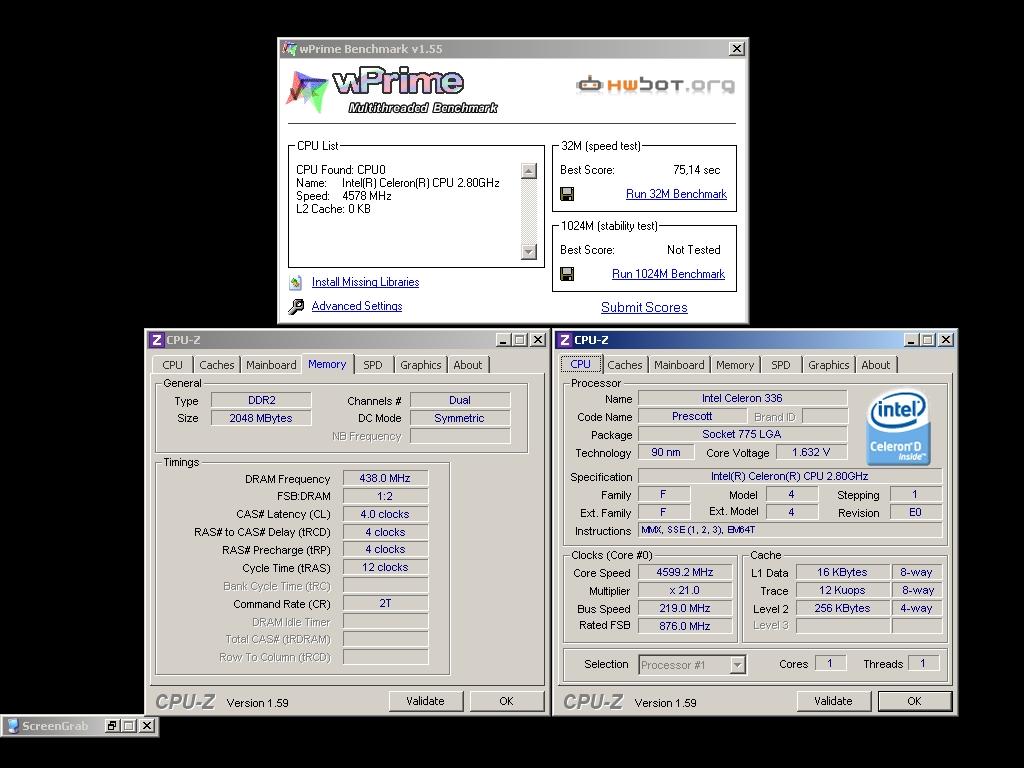1024x768 pixels.
Task: Click CPU List scrollbar up arrow
Action: pyautogui.click(x=529, y=171)
